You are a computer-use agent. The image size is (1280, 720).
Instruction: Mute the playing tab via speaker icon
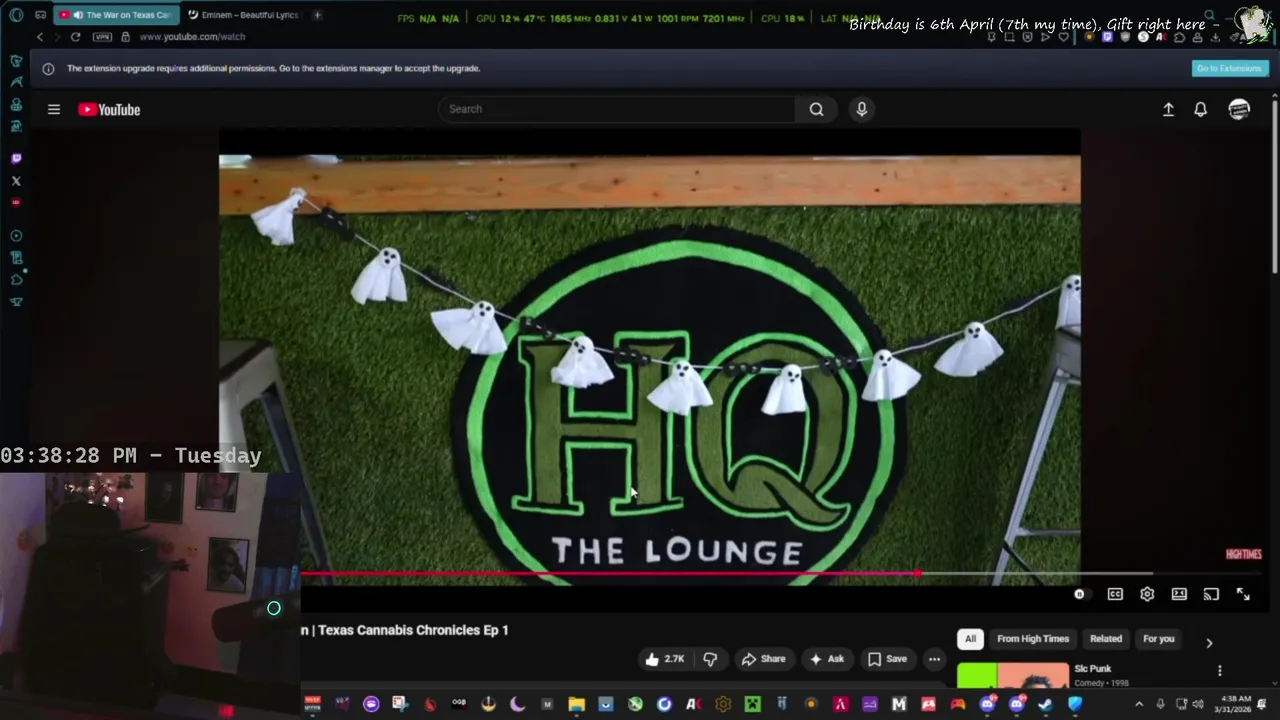77,15
